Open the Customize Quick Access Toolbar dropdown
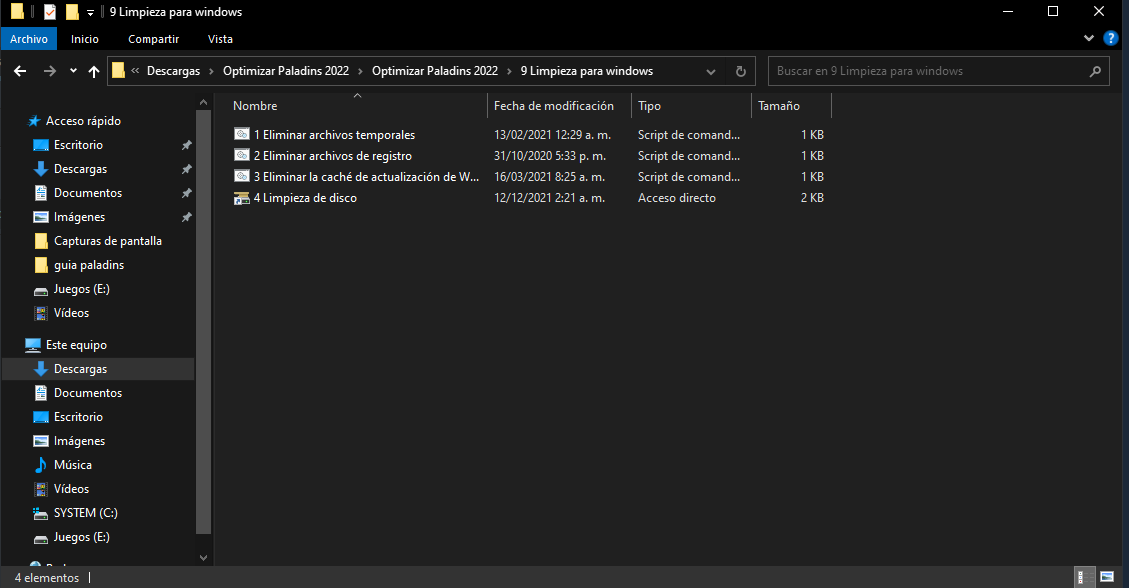This screenshot has height=588, width=1129. [90, 12]
